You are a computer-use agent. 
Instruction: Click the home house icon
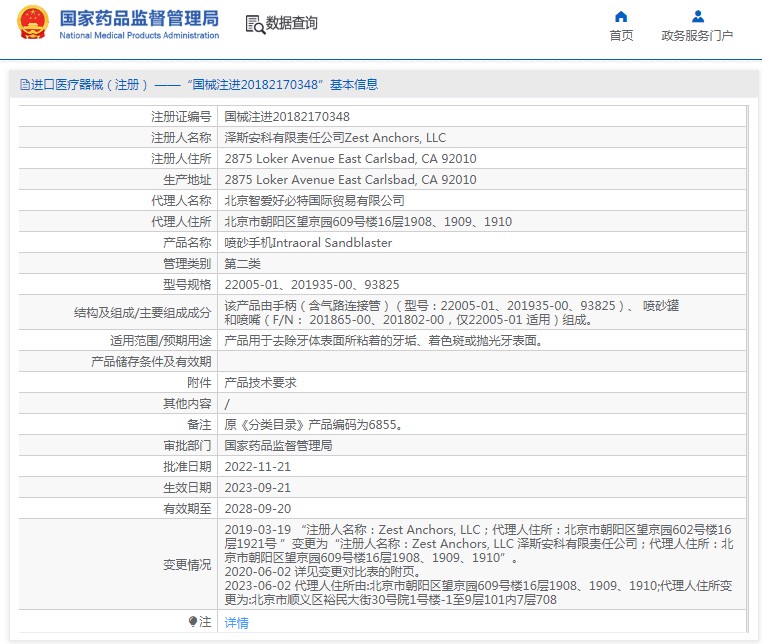[621, 17]
